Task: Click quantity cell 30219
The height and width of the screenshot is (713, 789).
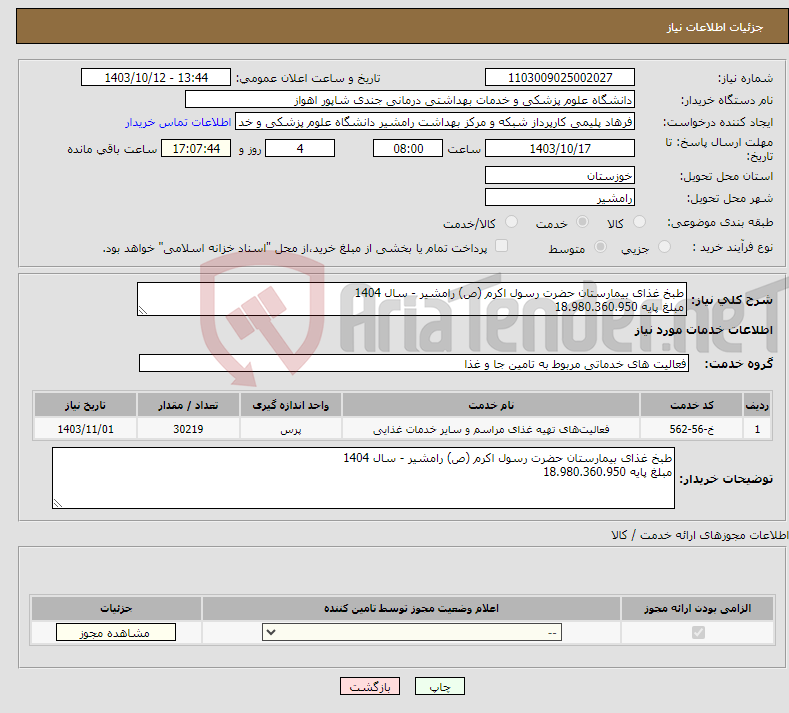Action: [x=188, y=429]
